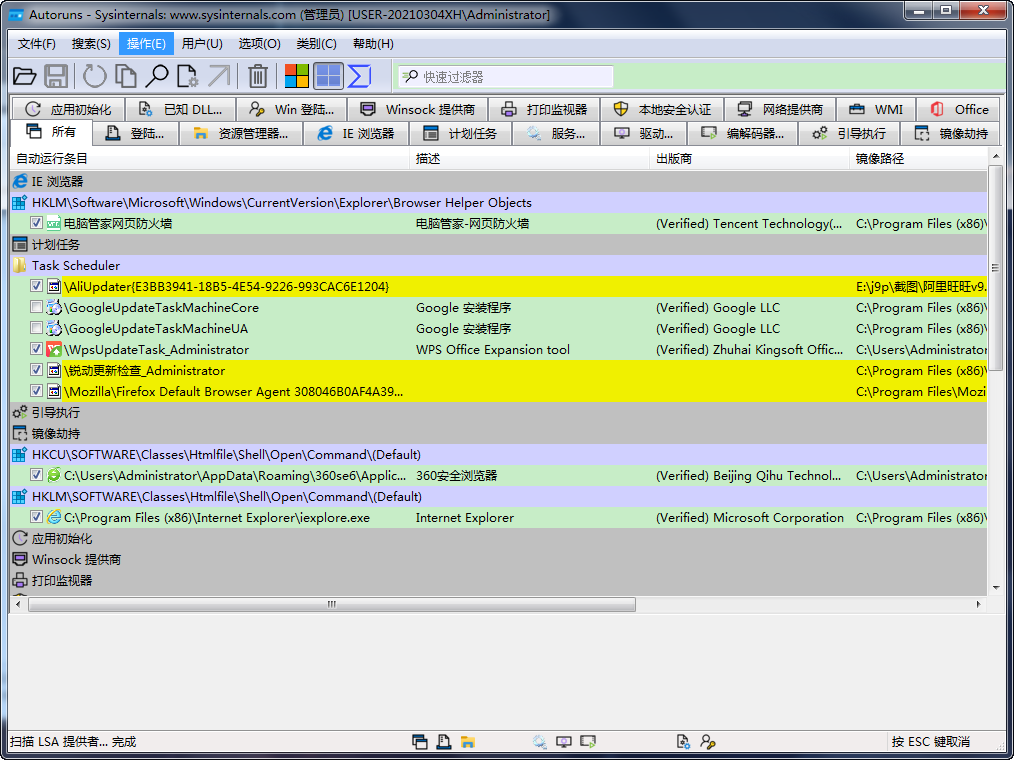The height and width of the screenshot is (760, 1014).
Task: Select the Task Scheduler group row
Action: click(499, 265)
